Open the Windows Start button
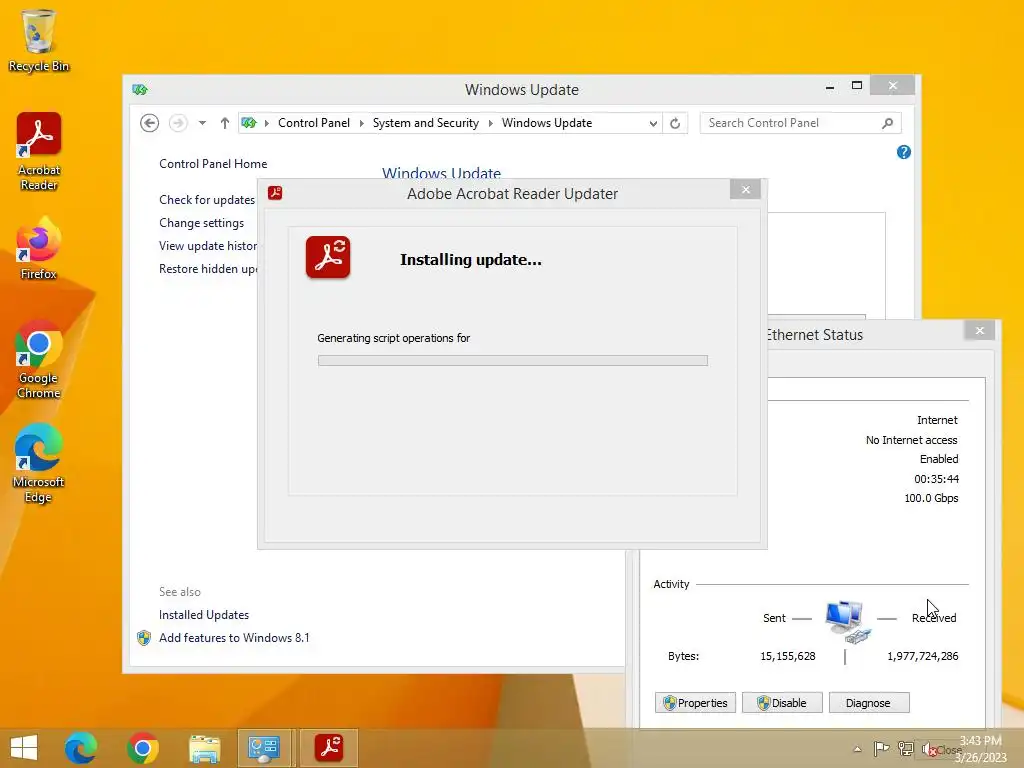 tap(24, 748)
